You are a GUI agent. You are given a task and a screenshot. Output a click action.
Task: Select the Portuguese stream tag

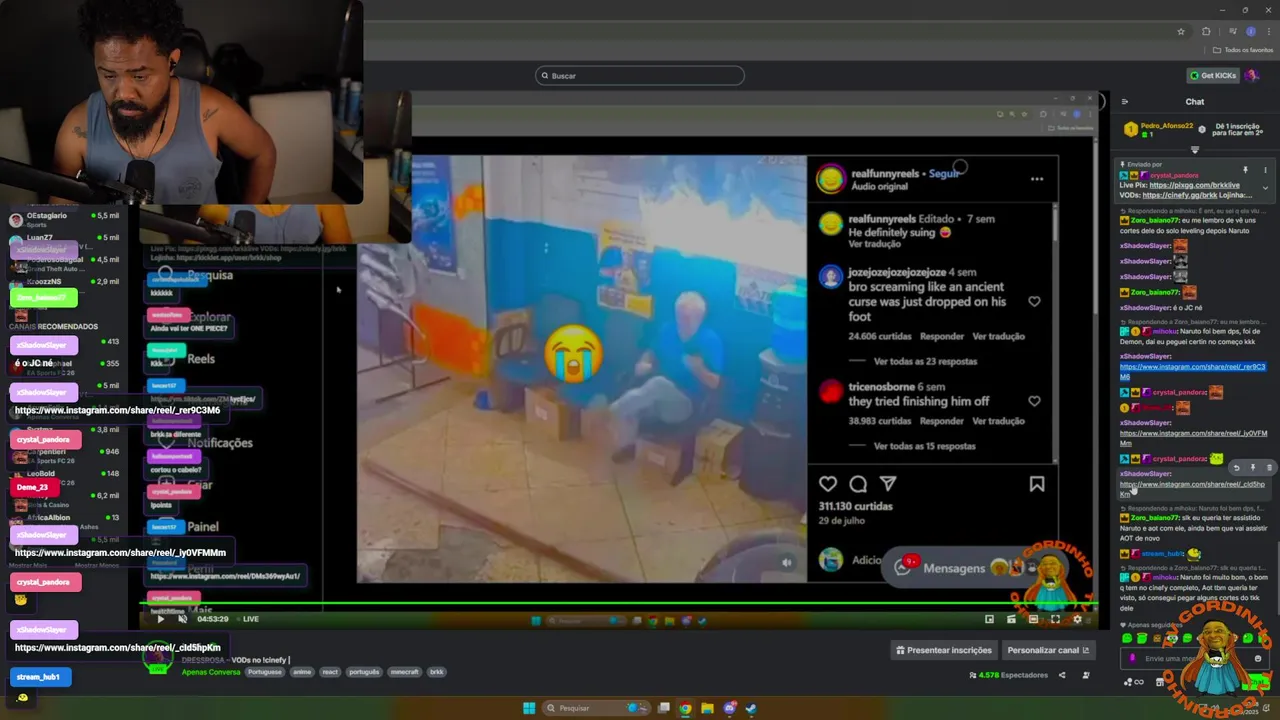click(x=265, y=672)
